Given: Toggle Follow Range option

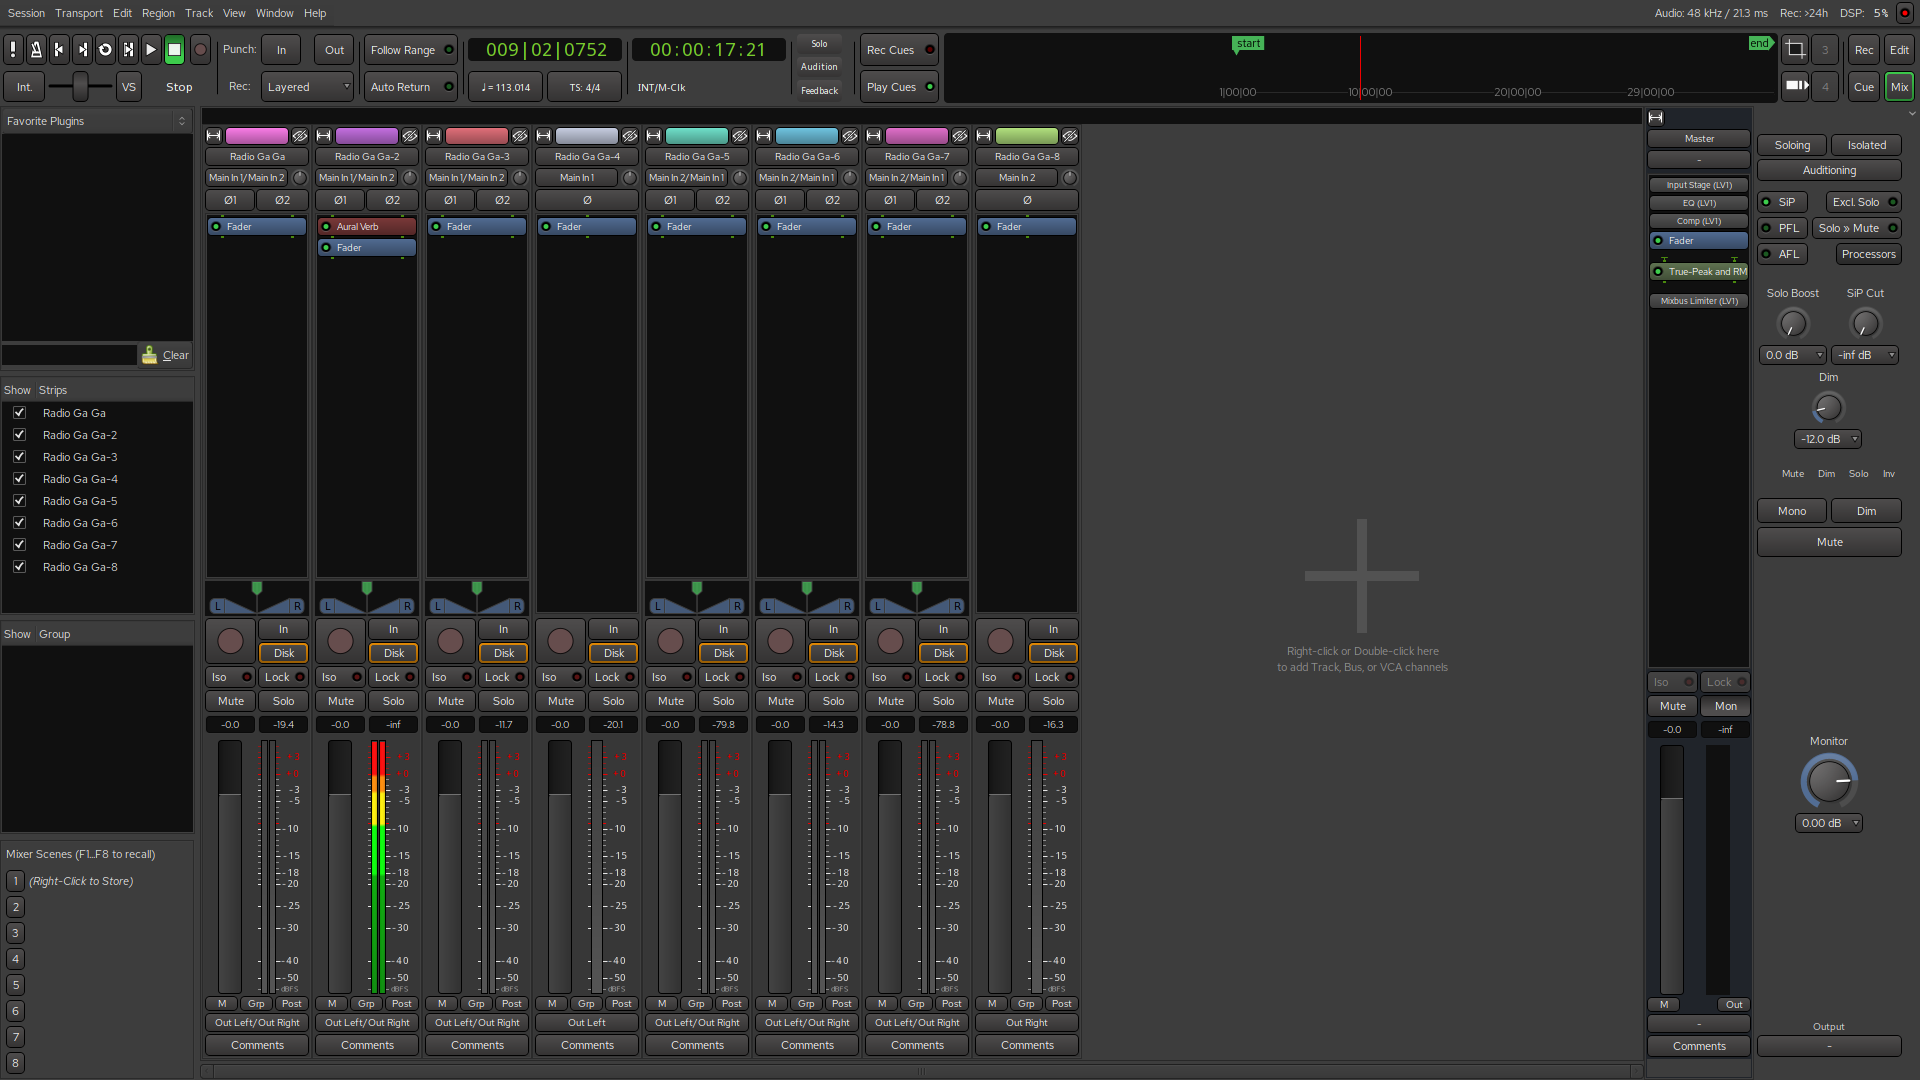Looking at the screenshot, I should coord(410,50).
